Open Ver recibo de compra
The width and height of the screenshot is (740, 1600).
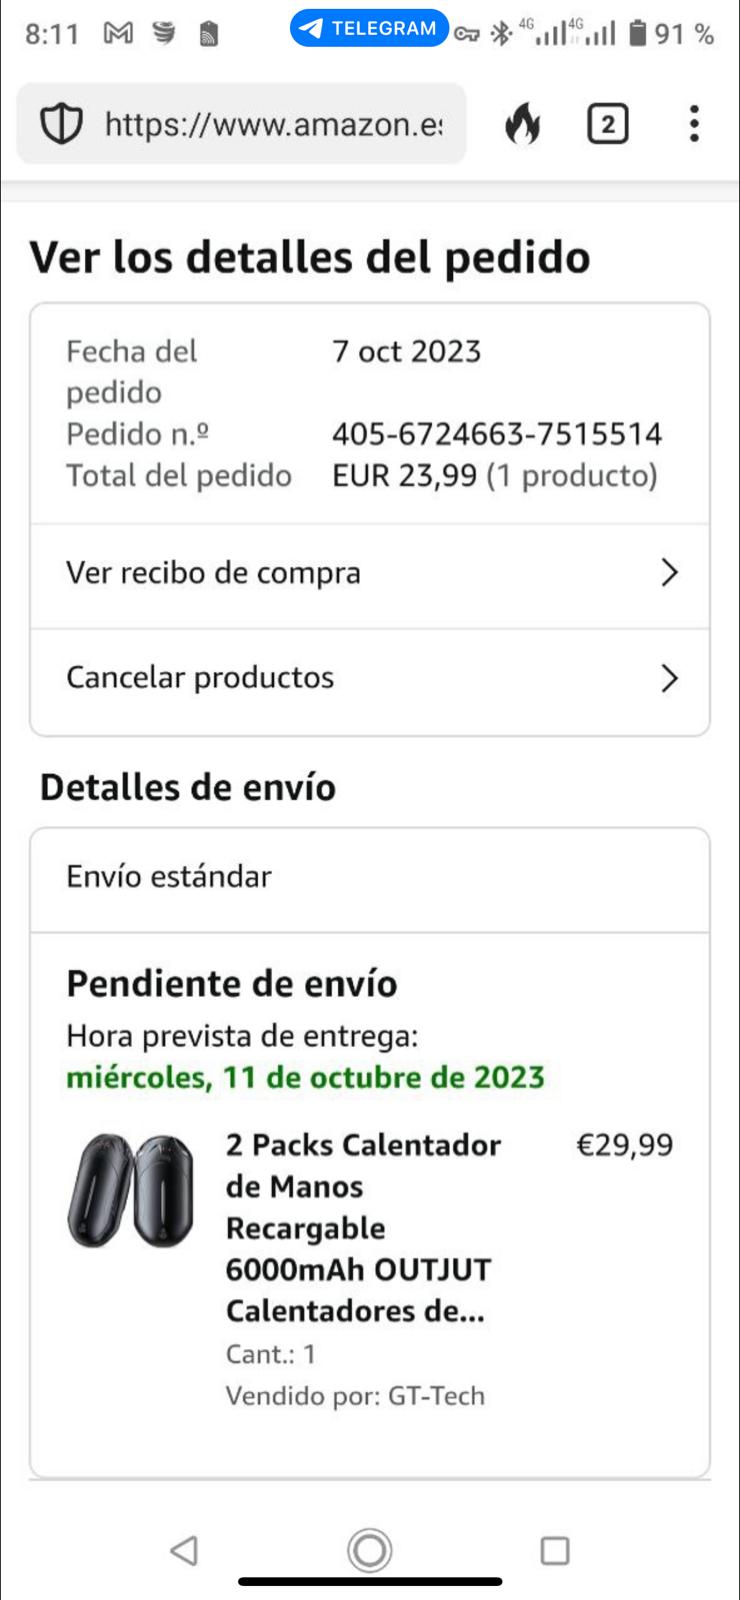pyautogui.click(x=213, y=573)
